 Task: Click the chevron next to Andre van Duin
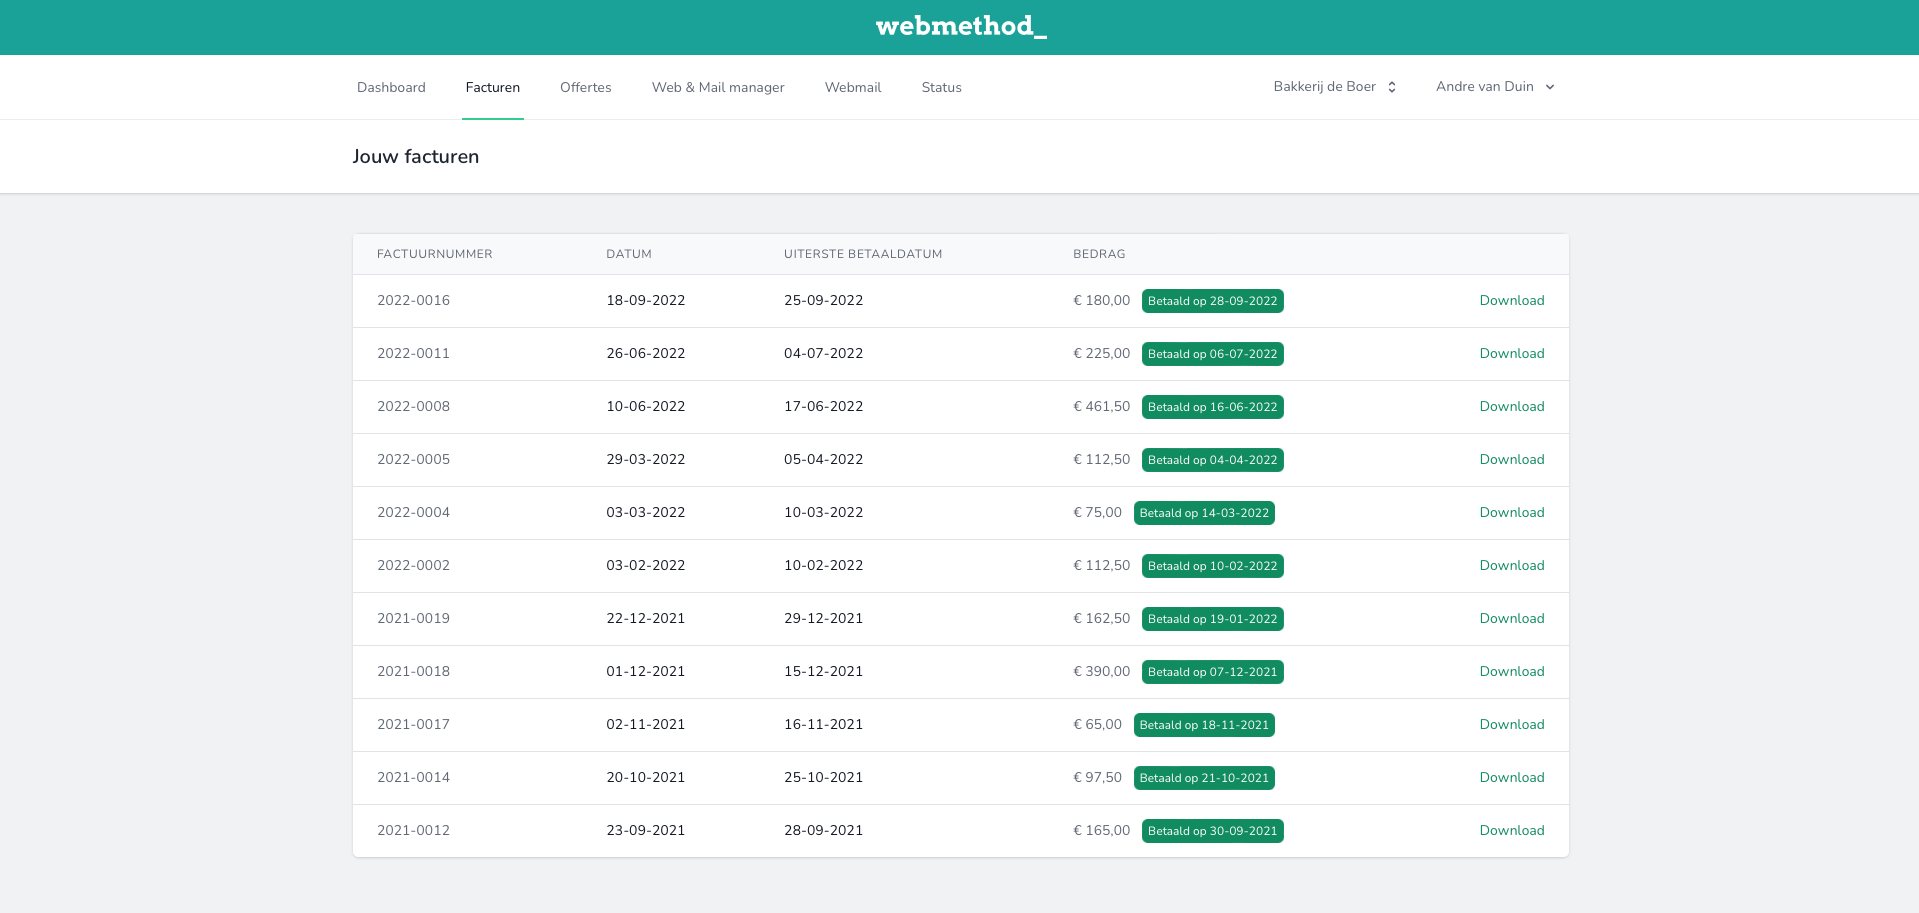pos(1549,87)
